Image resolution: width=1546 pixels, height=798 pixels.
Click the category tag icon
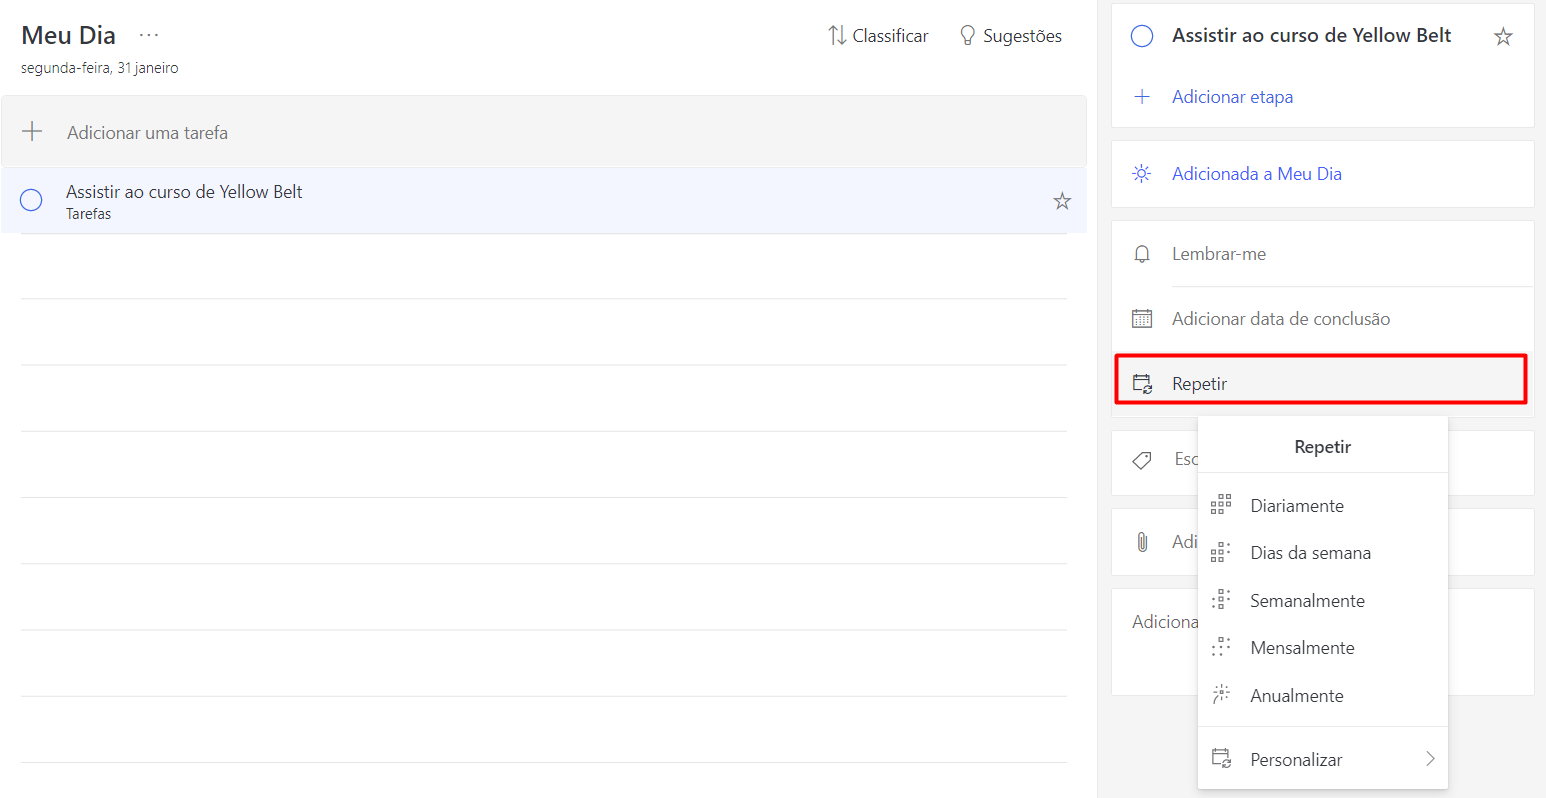1142,460
